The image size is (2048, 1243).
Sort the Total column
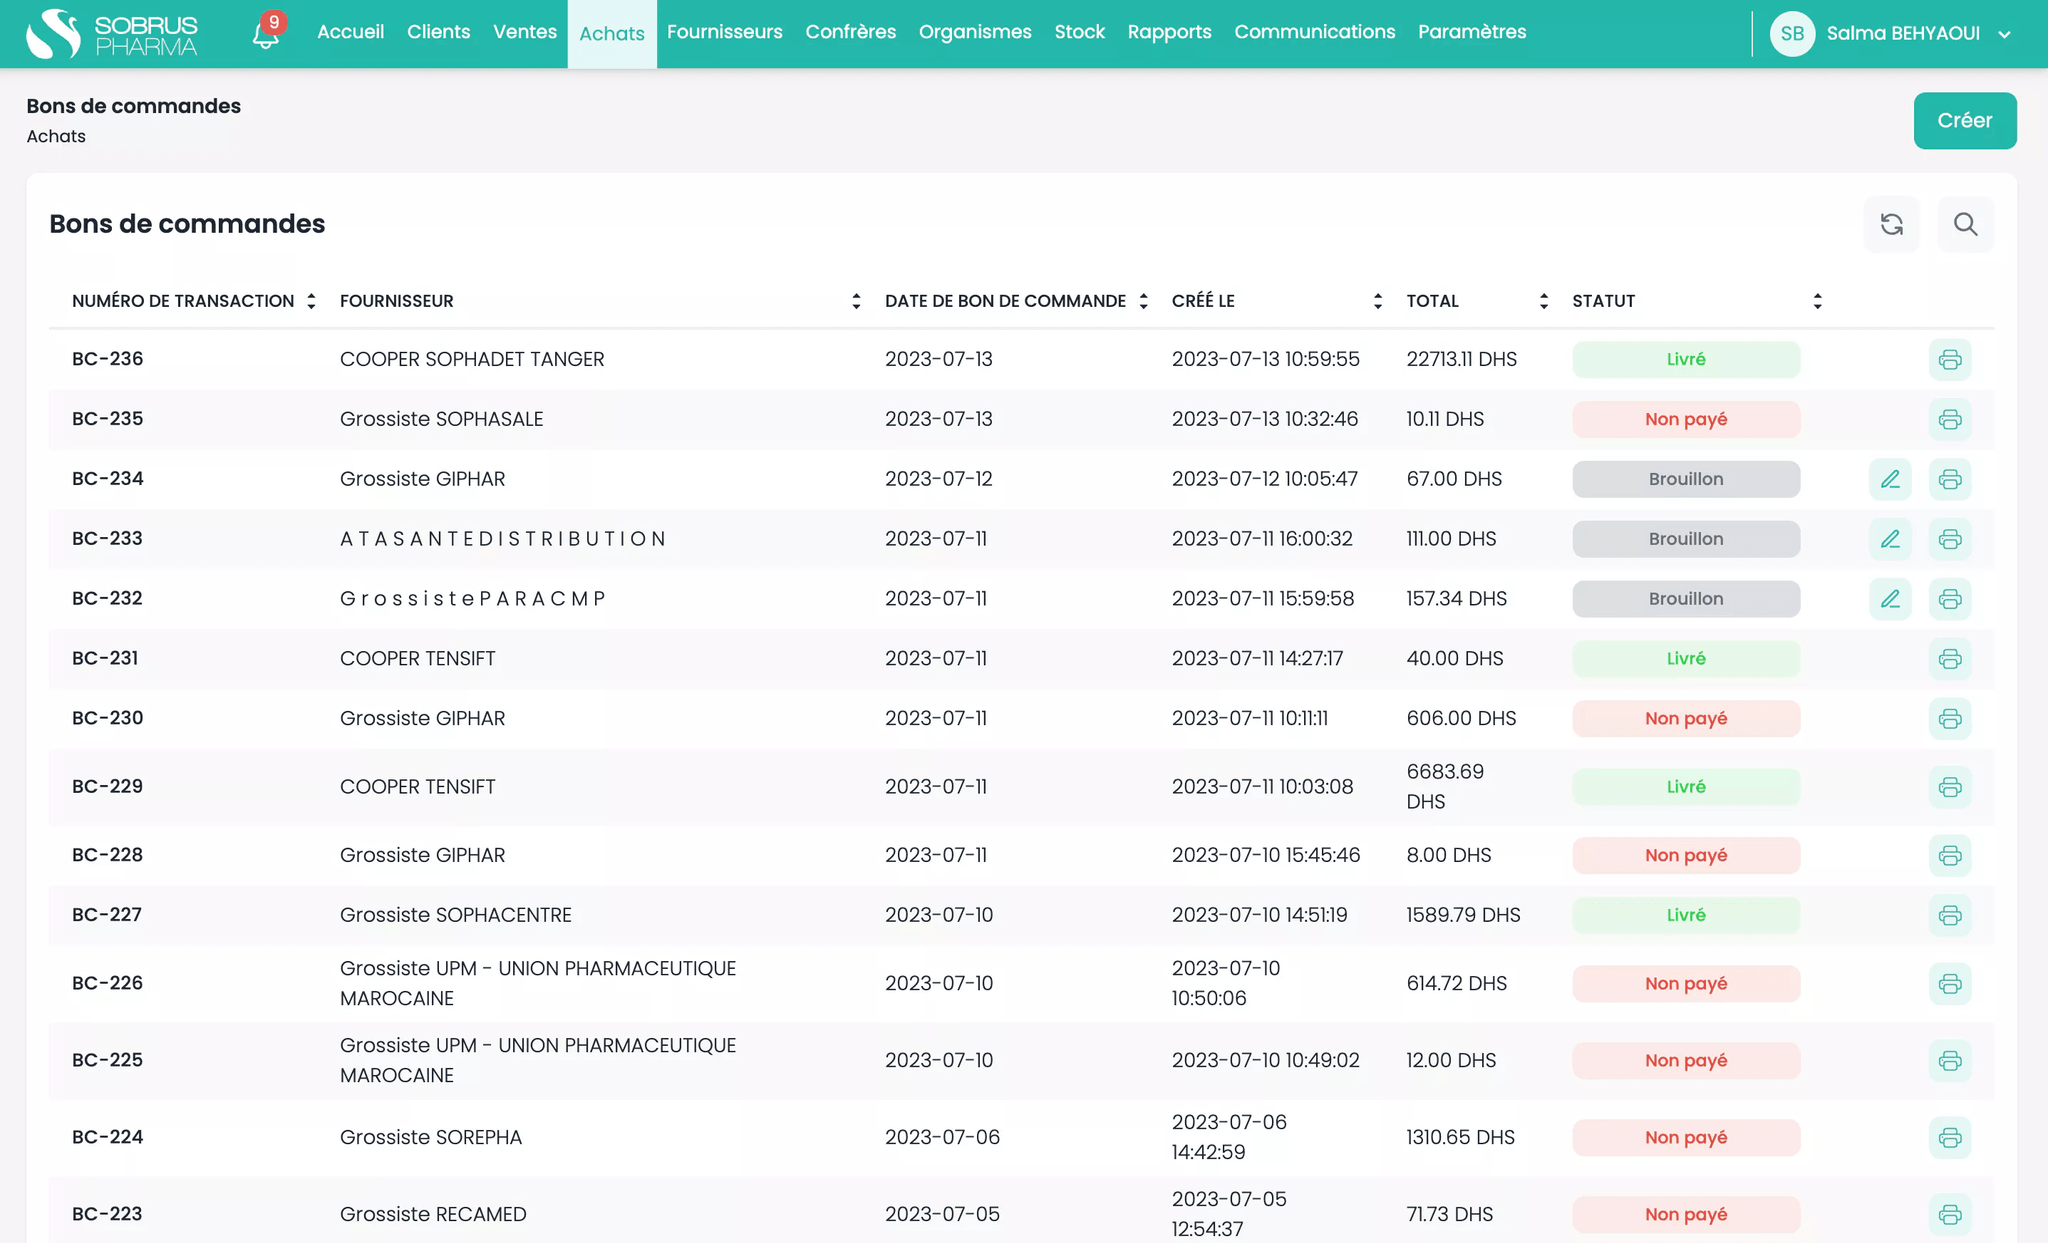[x=1544, y=301]
